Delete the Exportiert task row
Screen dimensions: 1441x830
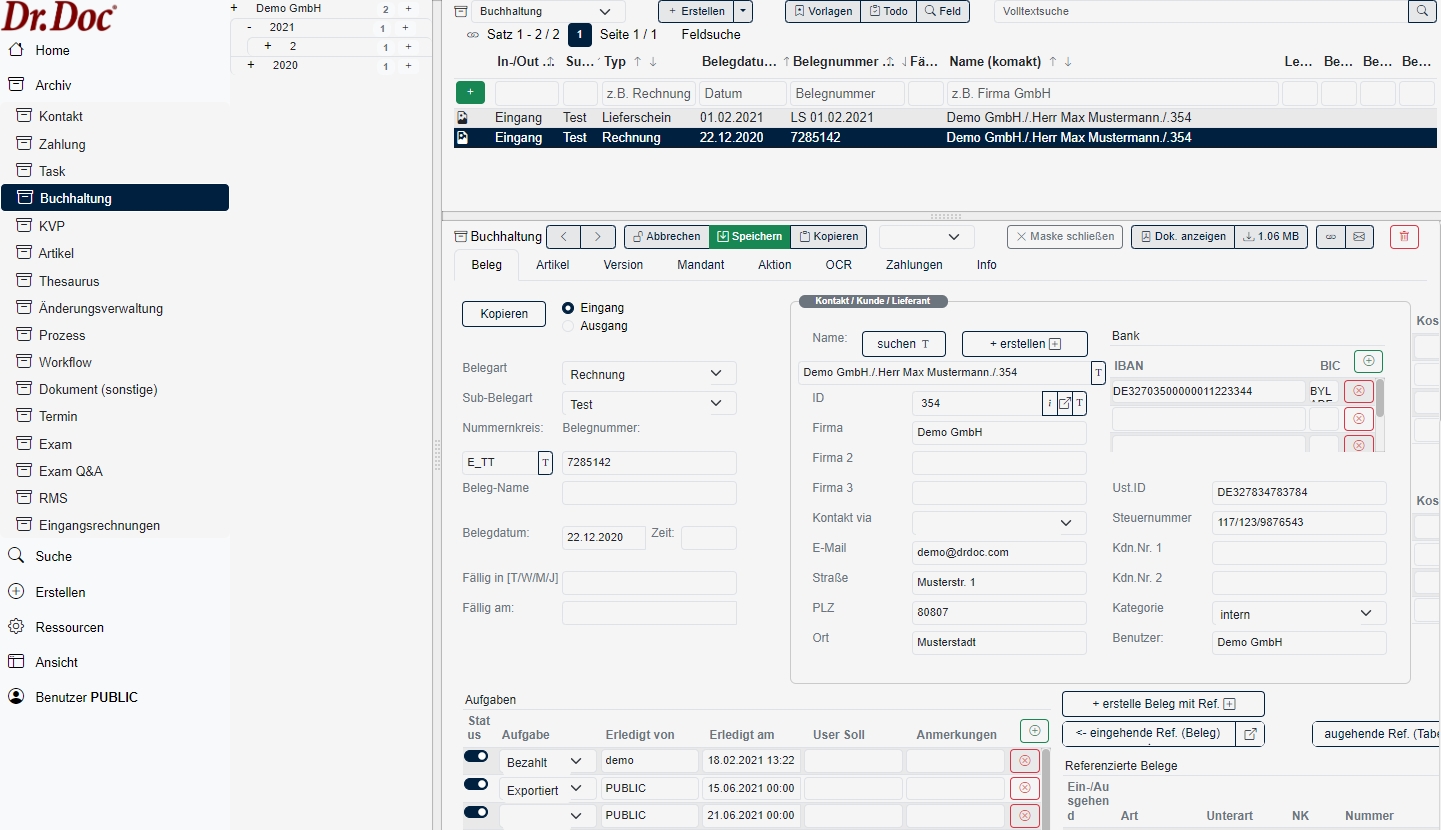(1024, 788)
